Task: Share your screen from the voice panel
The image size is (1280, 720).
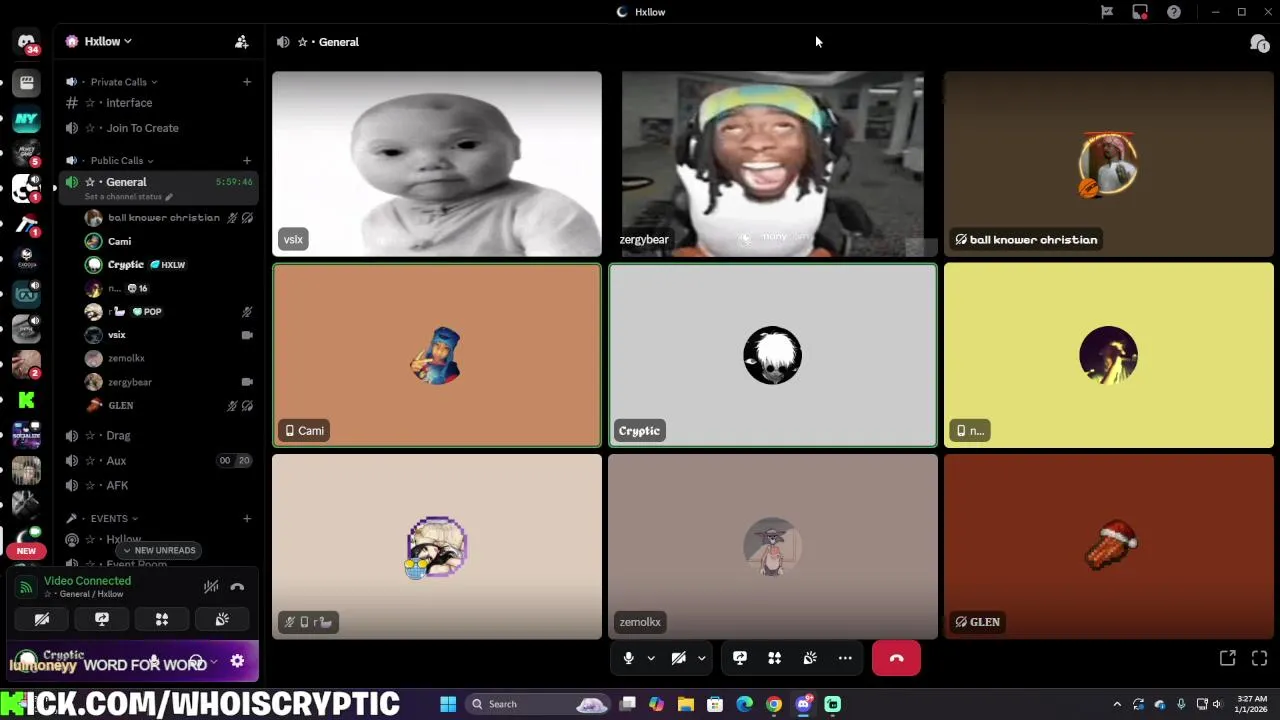Action: (x=102, y=619)
